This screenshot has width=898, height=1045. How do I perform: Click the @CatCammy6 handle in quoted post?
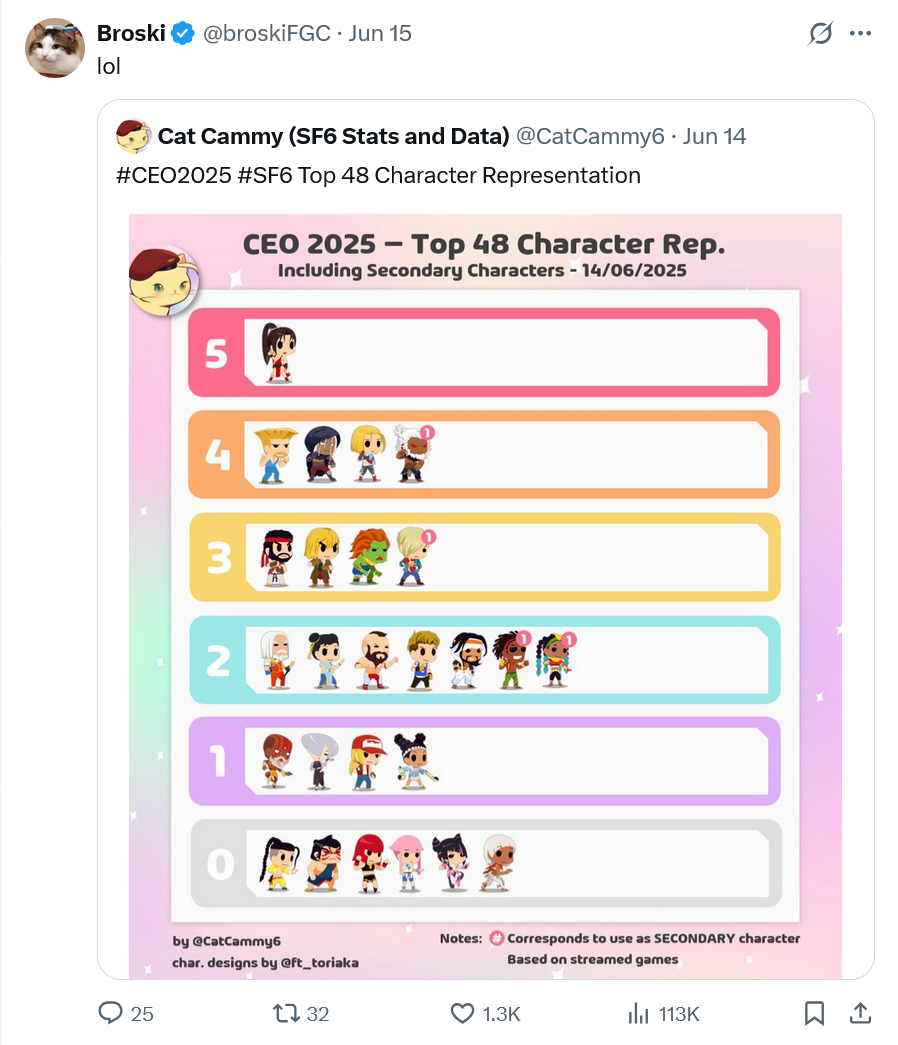[x=590, y=136]
